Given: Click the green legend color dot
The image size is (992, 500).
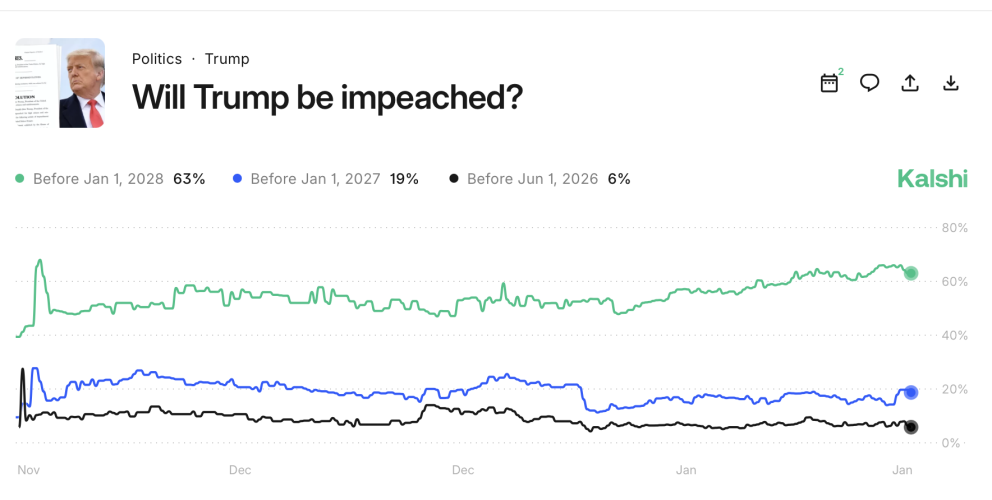Looking at the screenshot, I should [20, 179].
